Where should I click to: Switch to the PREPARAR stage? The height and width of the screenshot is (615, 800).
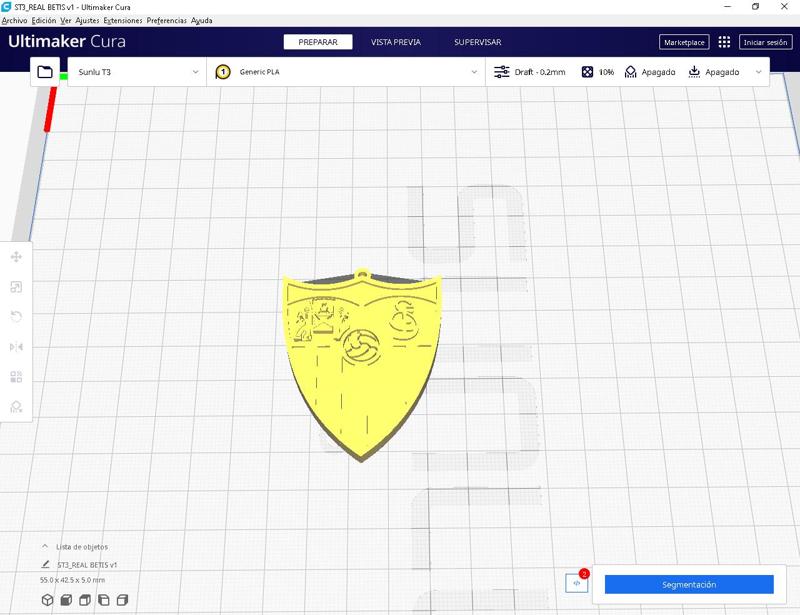click(x=318, y=42)
